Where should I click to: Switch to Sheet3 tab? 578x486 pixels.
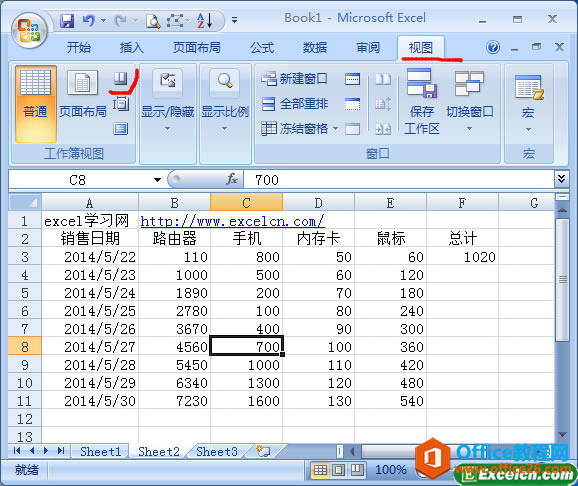click(x=217, y=451)
